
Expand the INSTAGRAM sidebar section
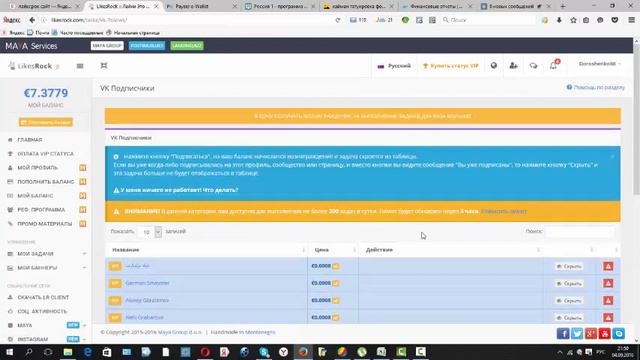pos(46,339)
